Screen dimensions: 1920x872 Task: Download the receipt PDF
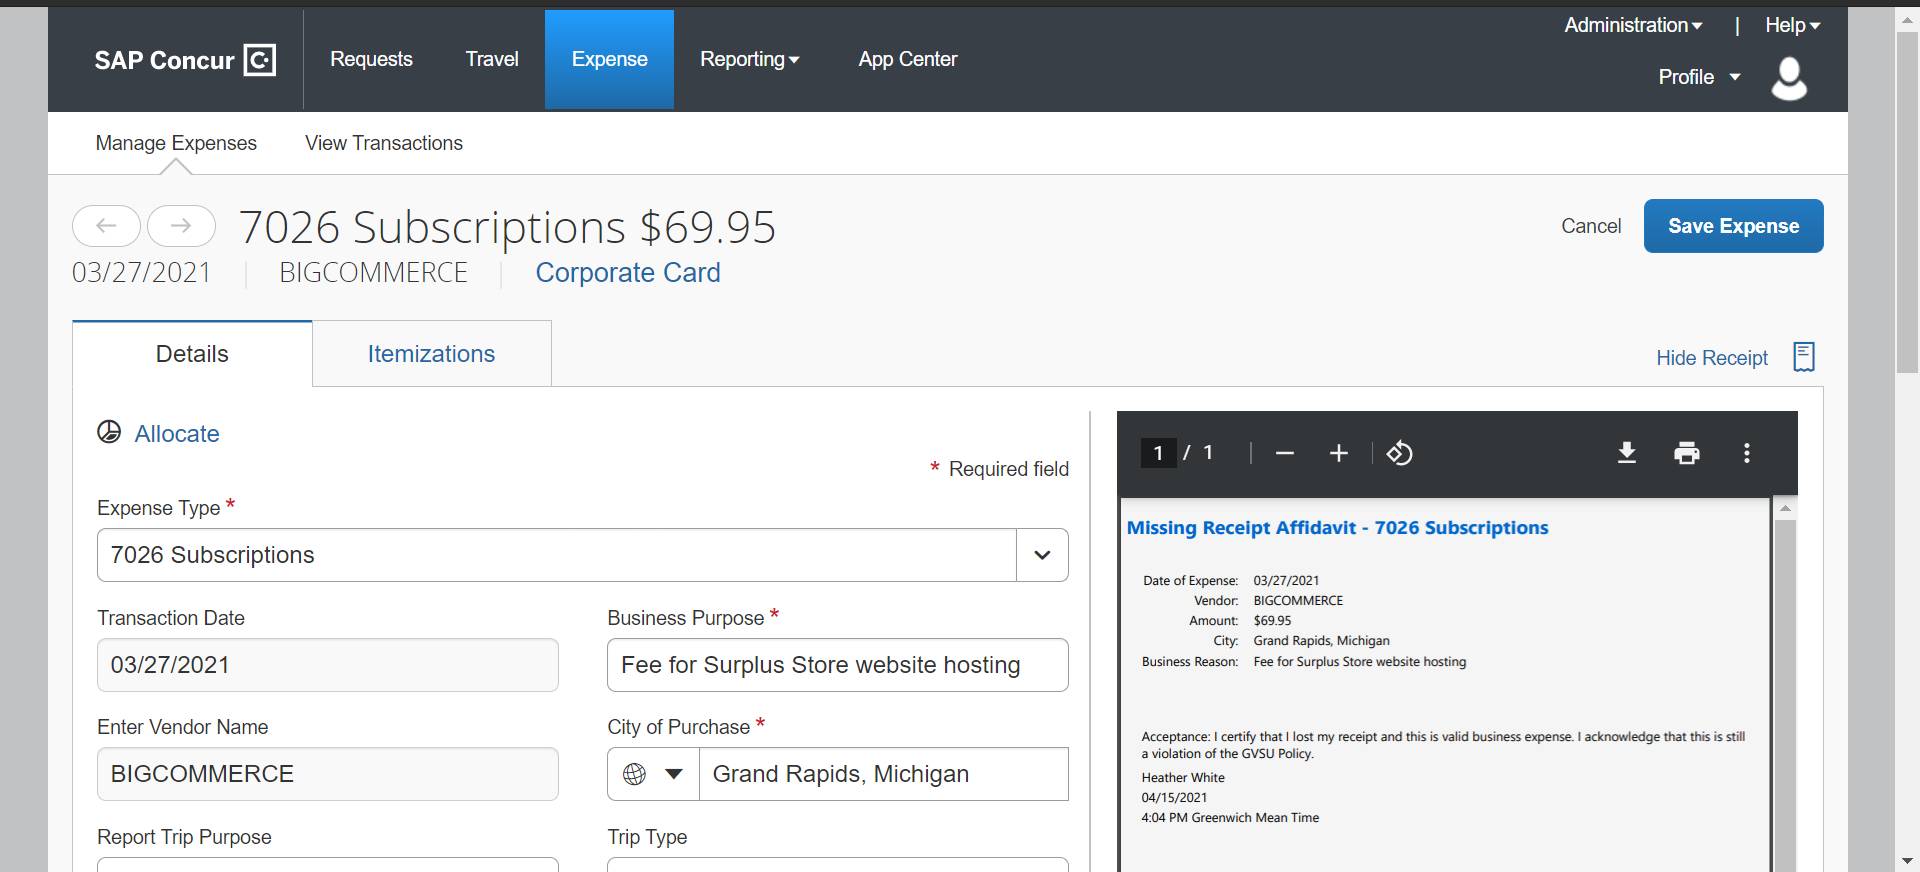click(x=1627, y=453)
